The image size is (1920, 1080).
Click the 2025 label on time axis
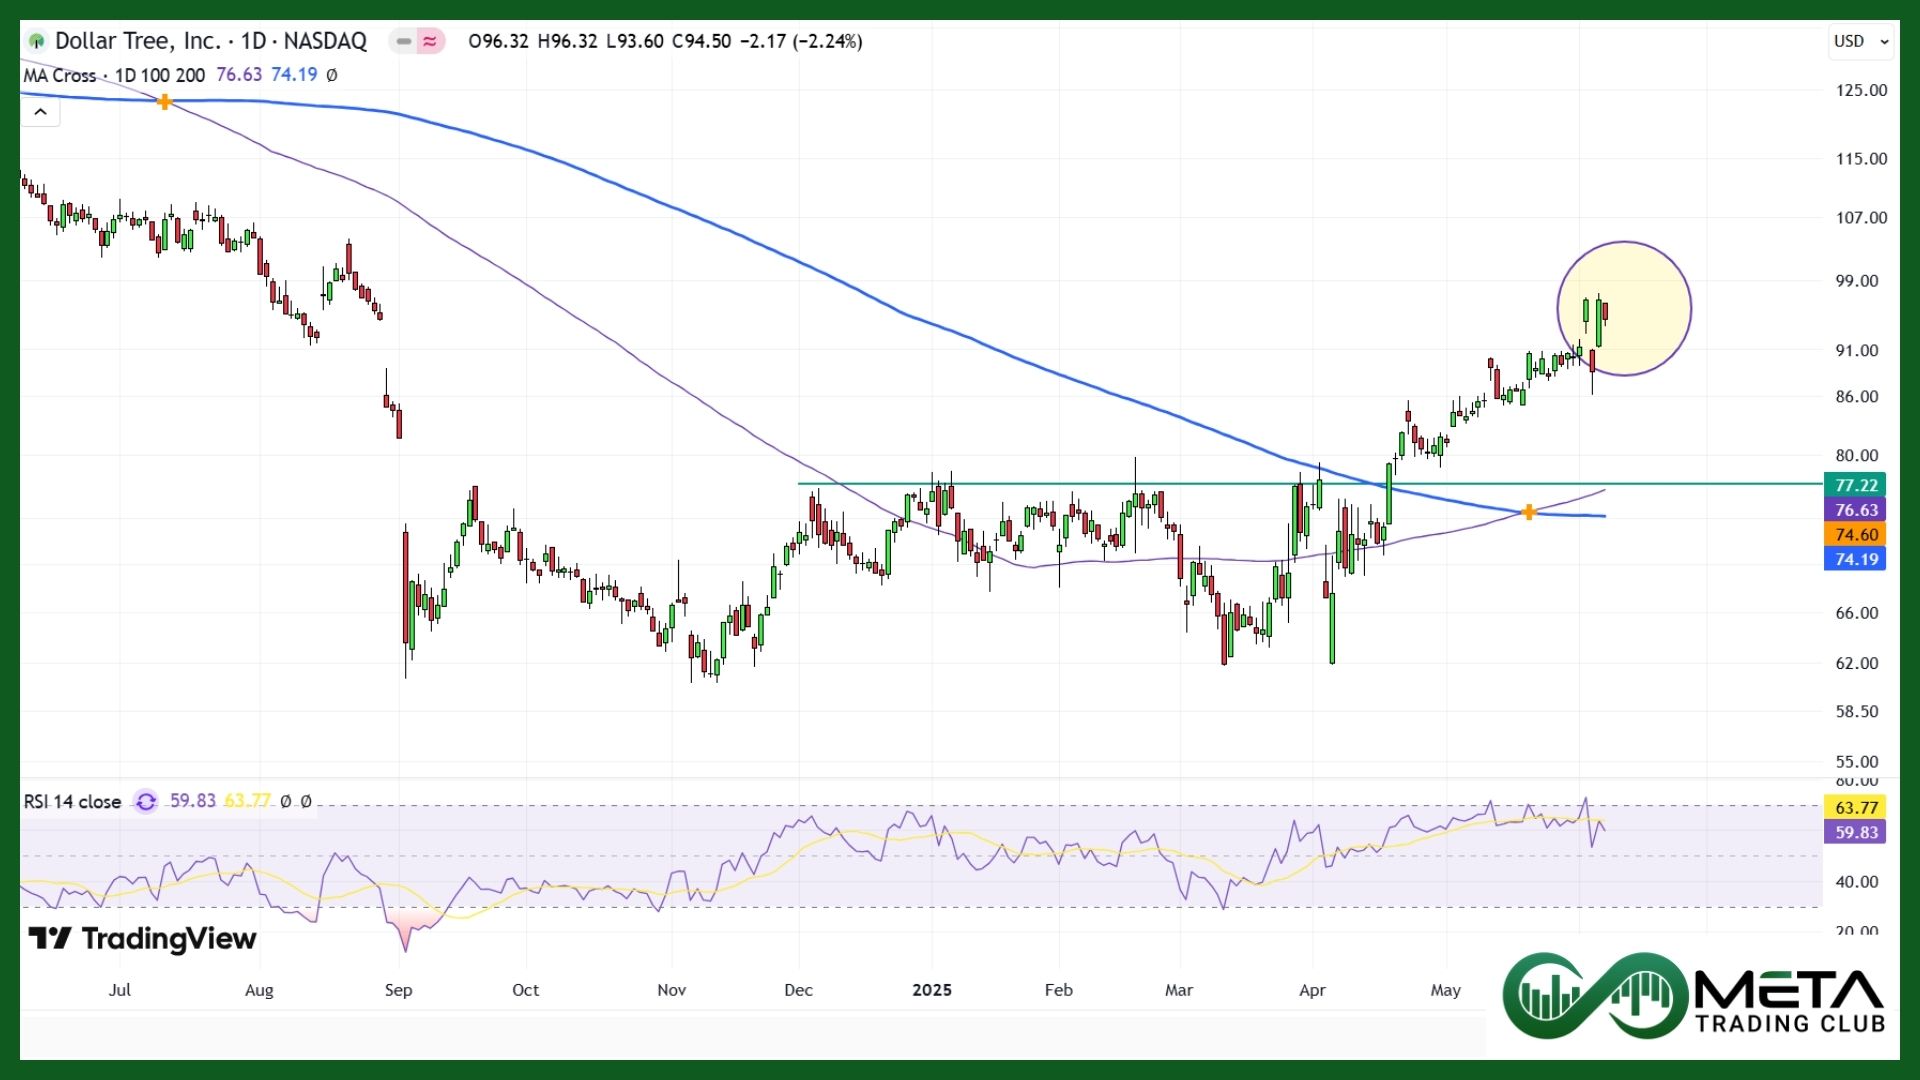[x=932, y=990]
